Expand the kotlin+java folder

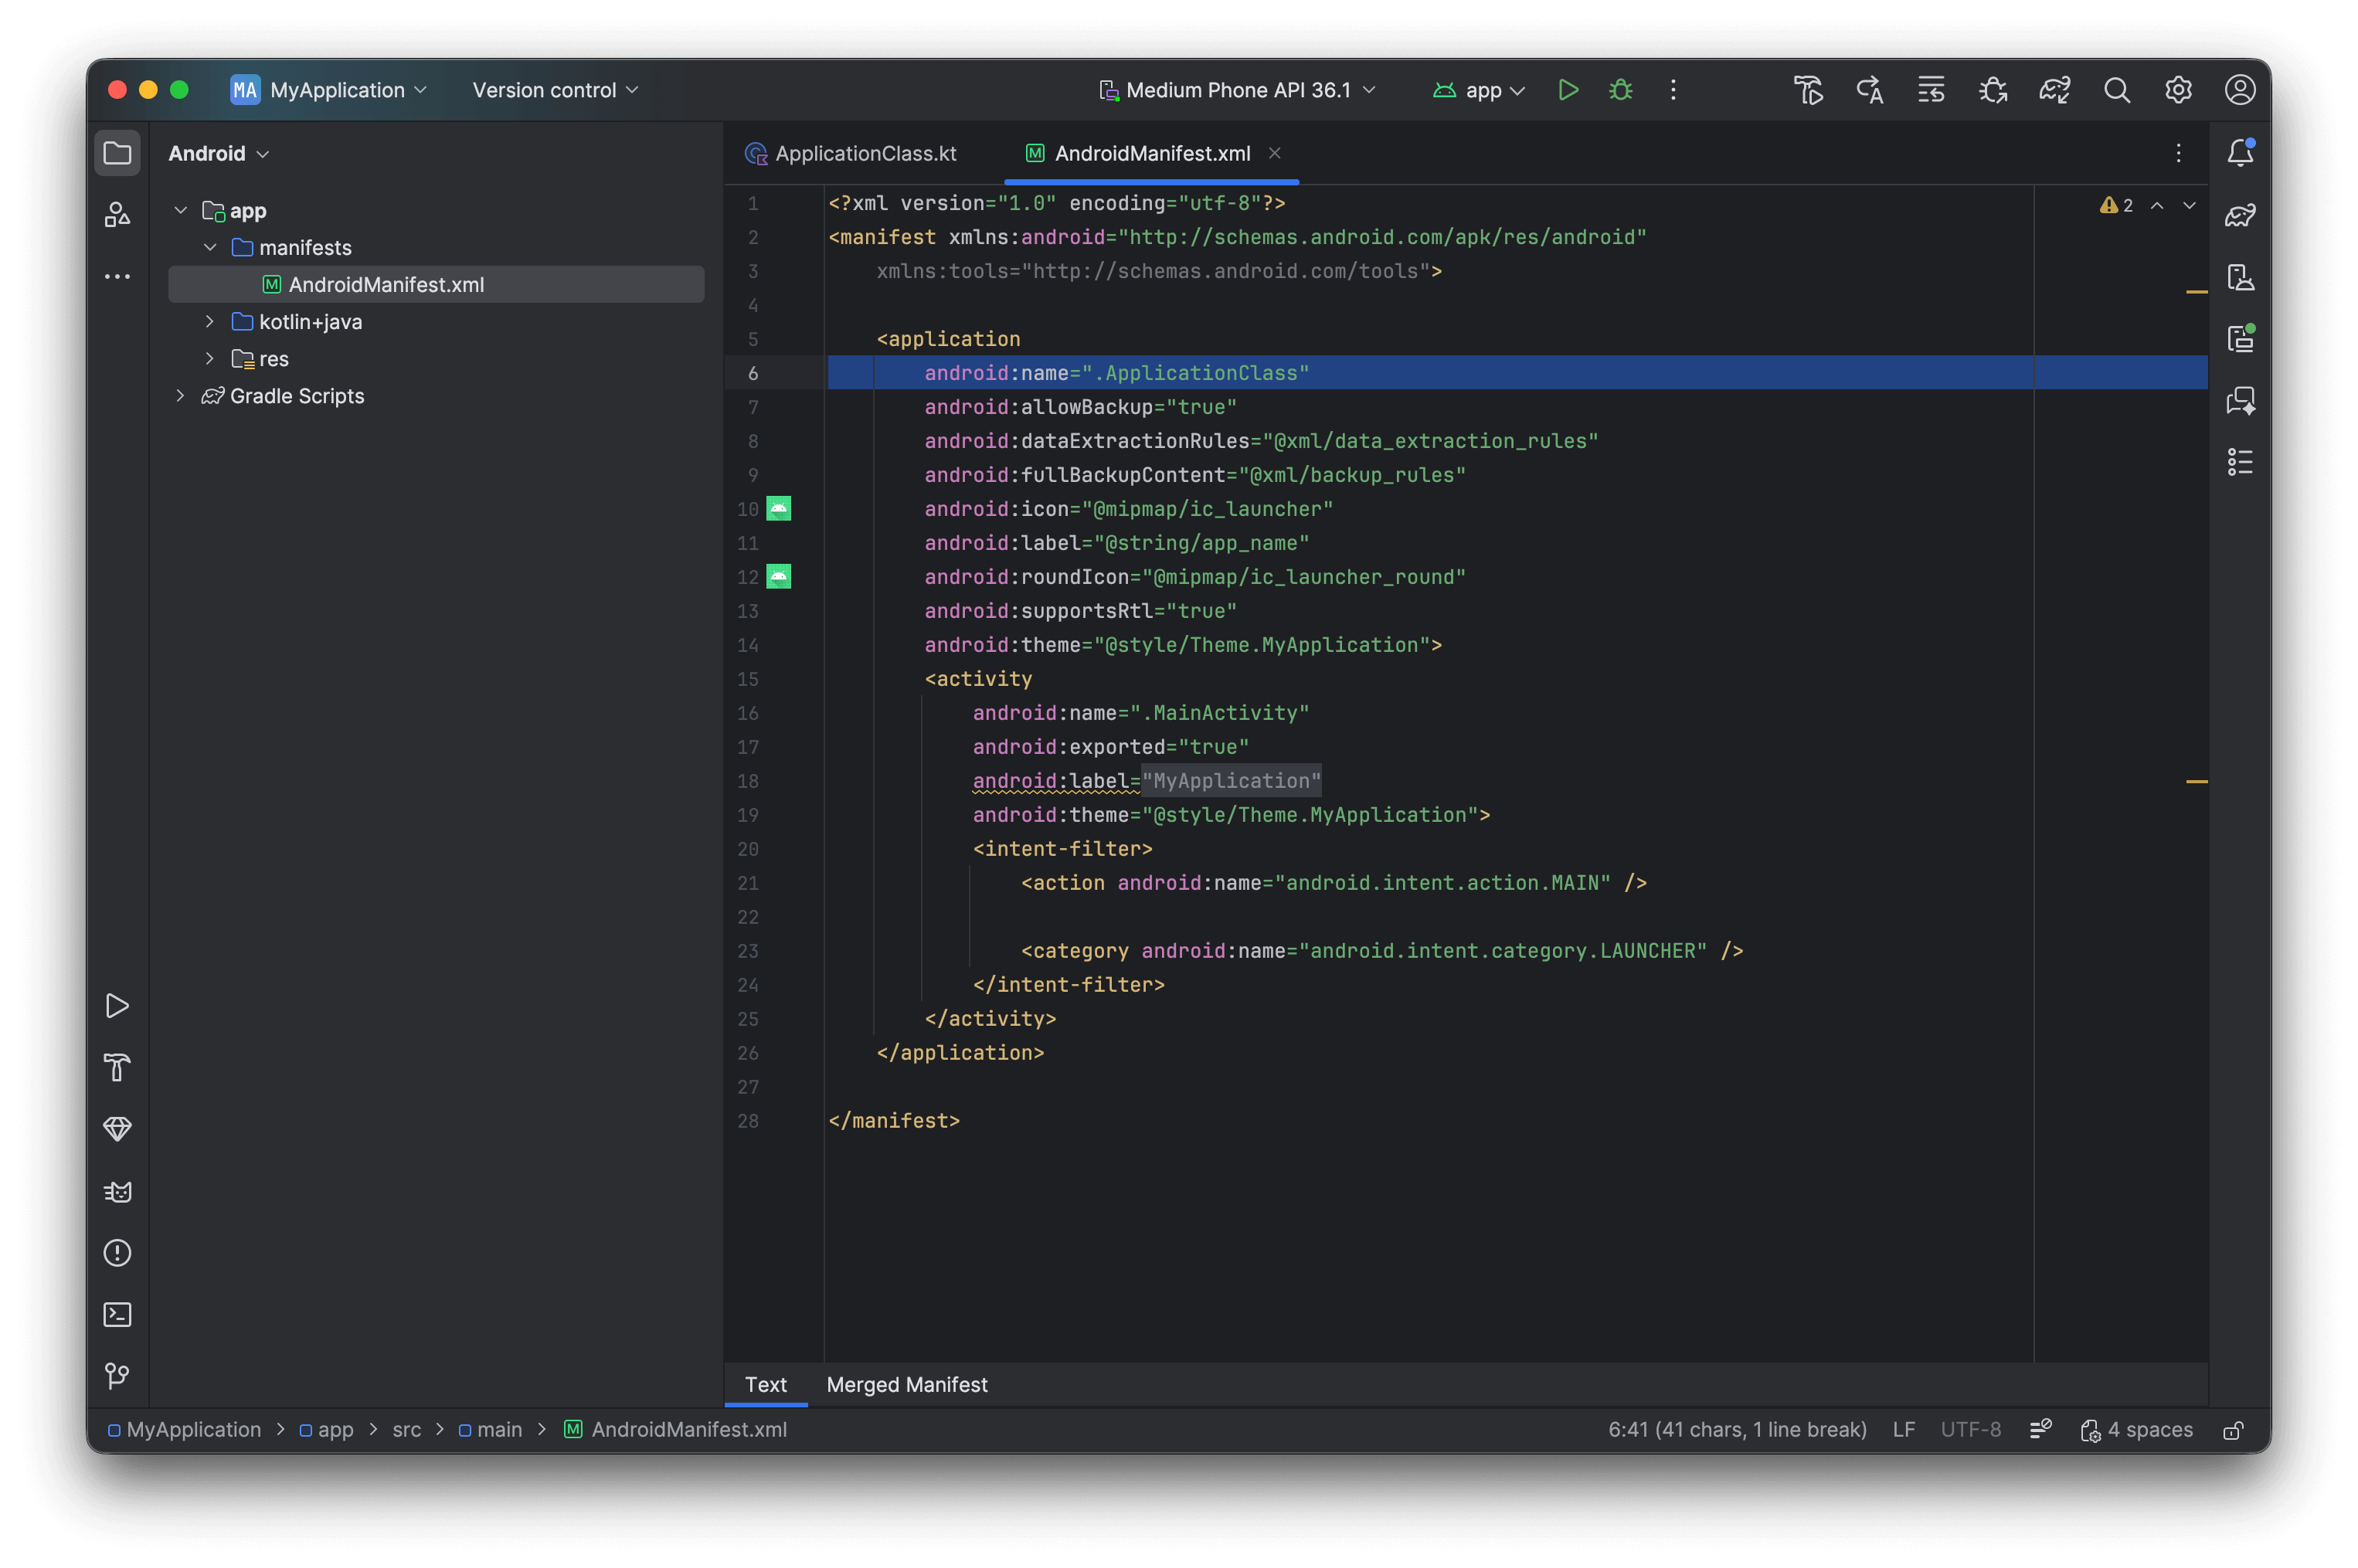210,321
